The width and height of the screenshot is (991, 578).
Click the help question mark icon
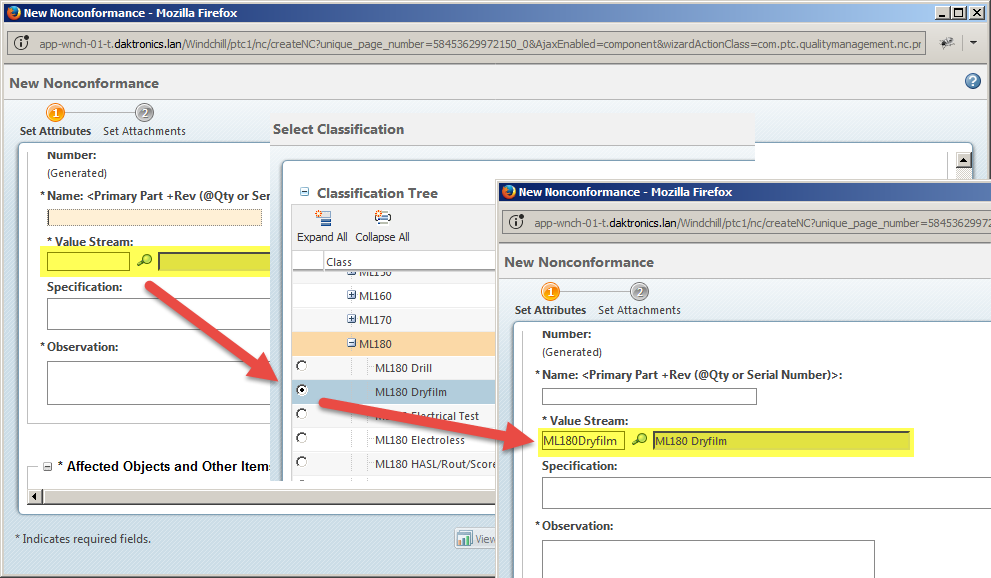tap(973, 81)
